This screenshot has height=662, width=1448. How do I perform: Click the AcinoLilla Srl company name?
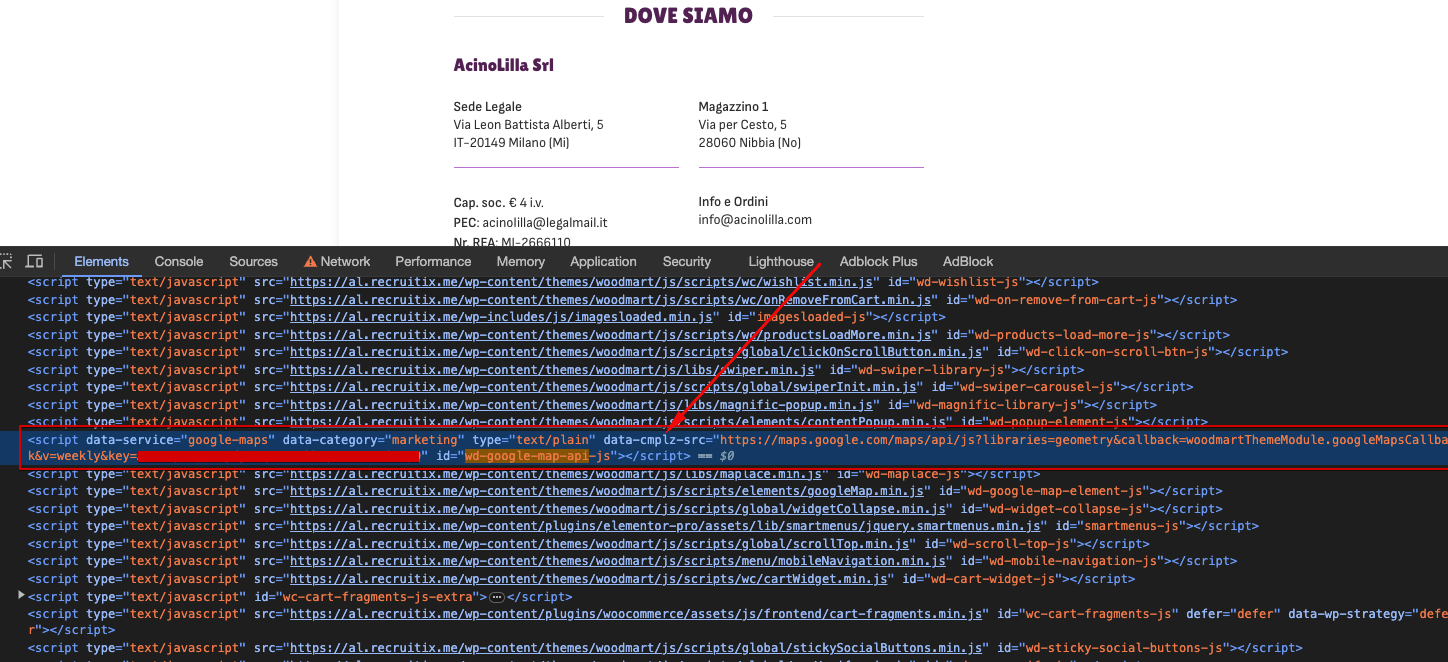click(504, 65)
